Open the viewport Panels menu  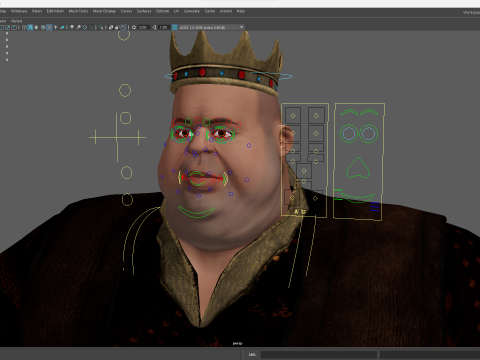[16, 21]
